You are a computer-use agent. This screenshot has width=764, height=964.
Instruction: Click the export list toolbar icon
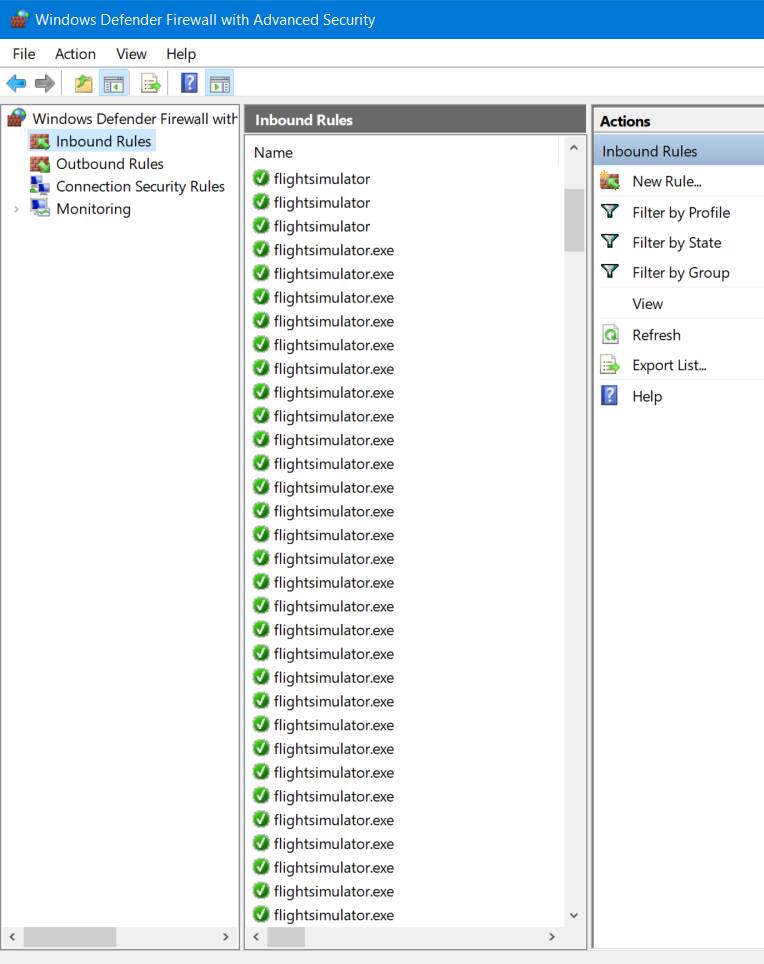(151, 83)
